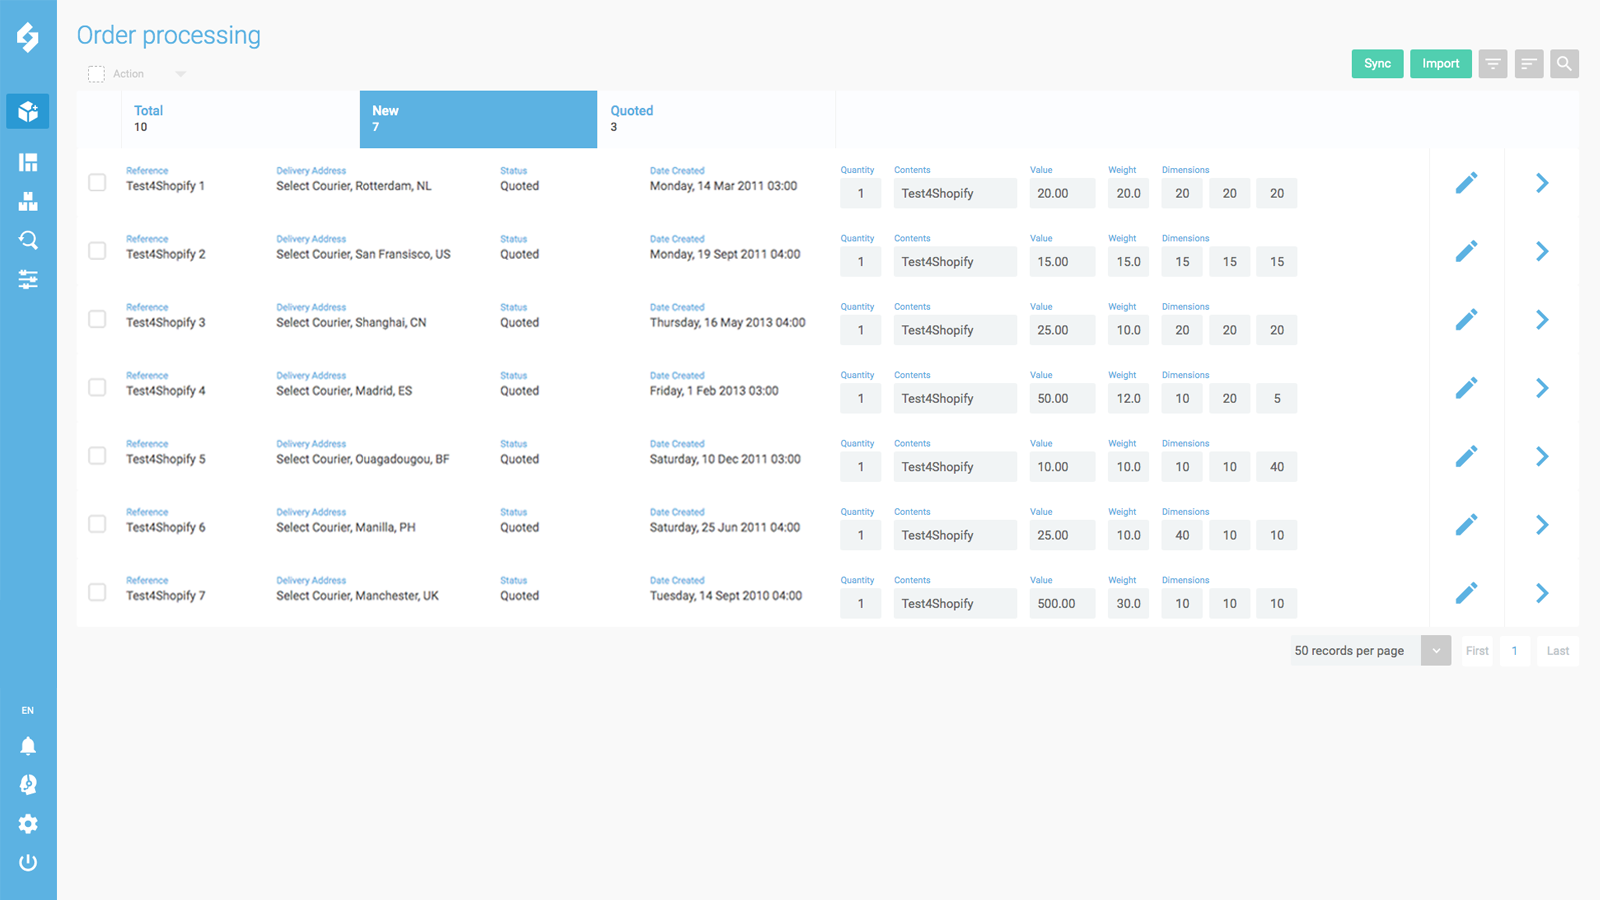Open the sort options icon in top toolbar
The height and width of the screenshot is (900, 1600).
tap(1528, 63)
